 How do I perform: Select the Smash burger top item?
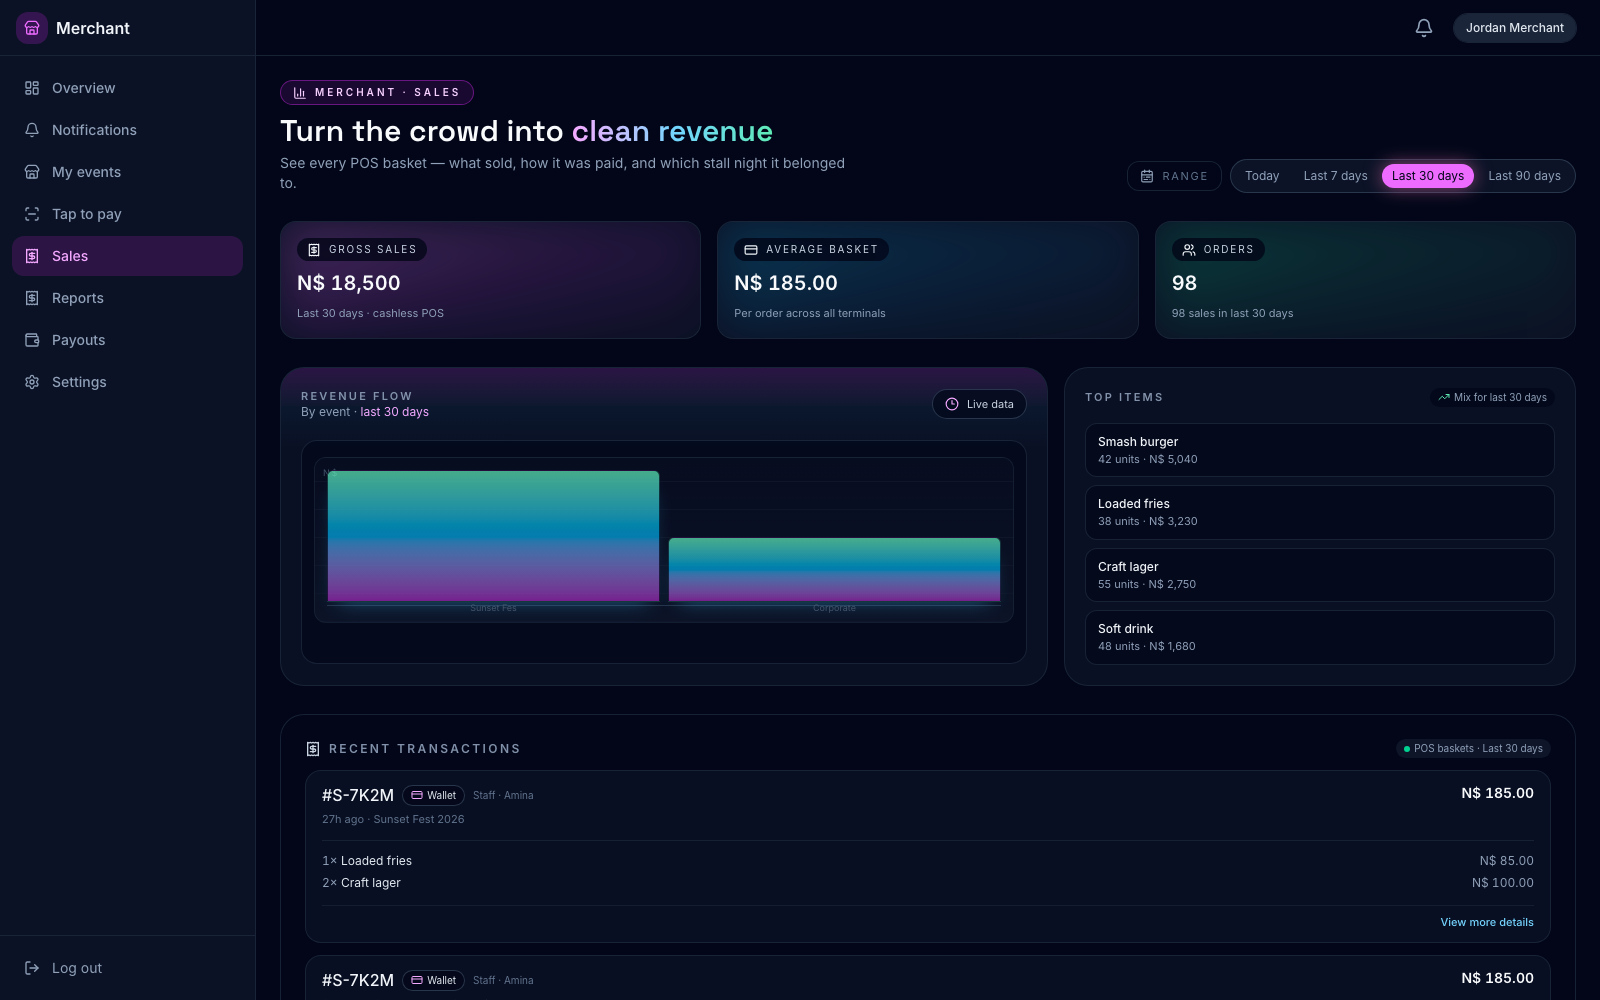pos(1319,450)
